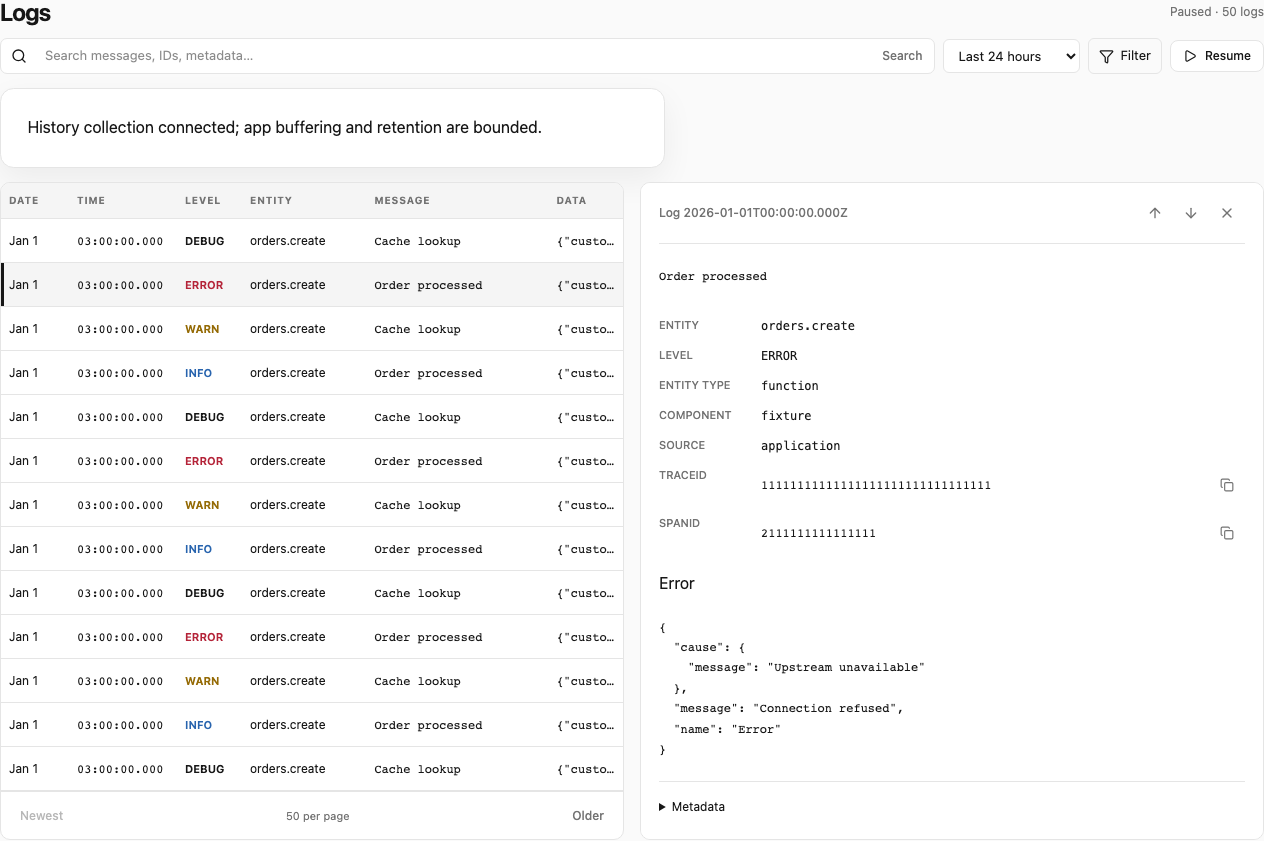Click the DATA column header
This screenshot has height=841, width=1264.
(571, 201)
